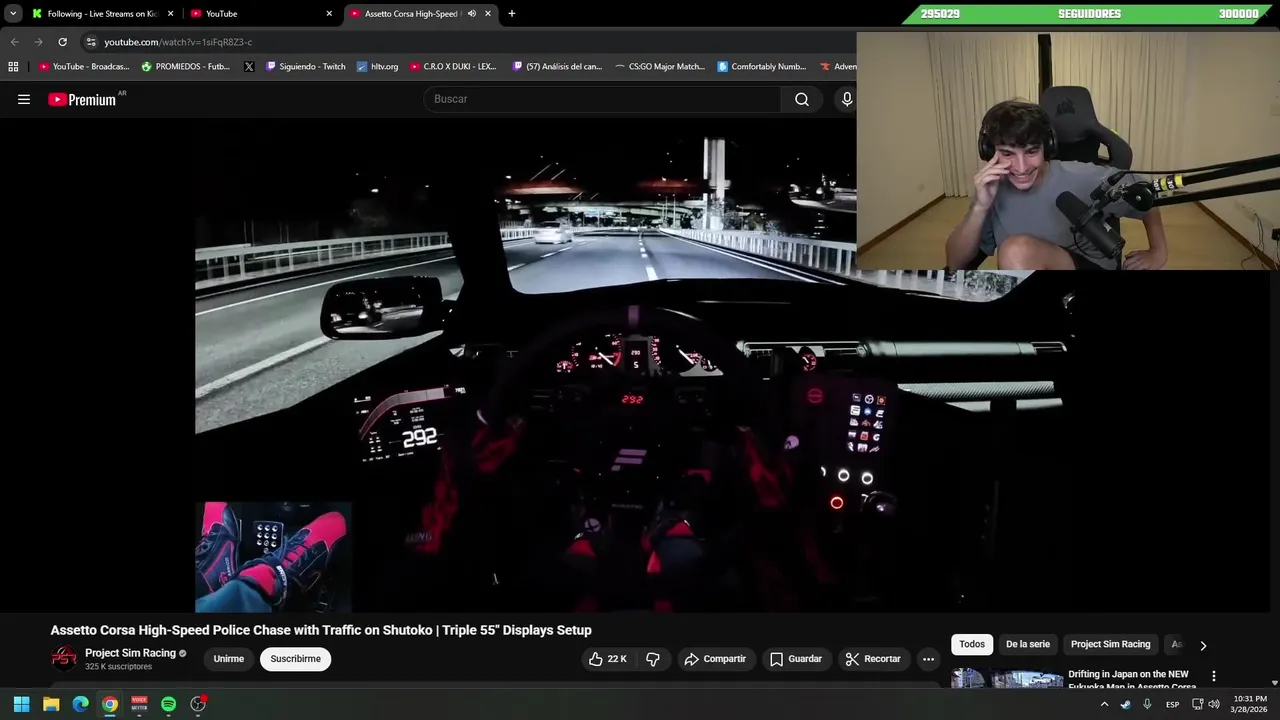Screen dimensions: 1280x720
Task: Go to YouTube Premium home logo
Action: tap(82, 99)
